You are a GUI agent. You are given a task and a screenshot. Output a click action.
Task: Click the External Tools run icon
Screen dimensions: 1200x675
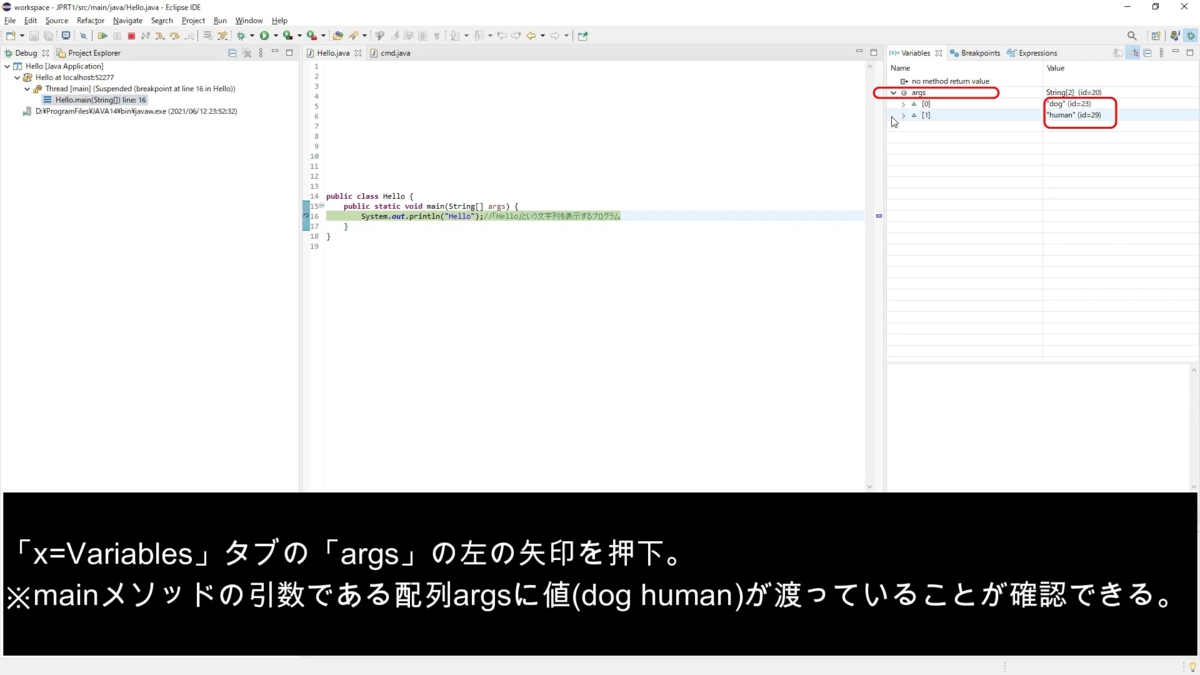(x=311, y=36)
